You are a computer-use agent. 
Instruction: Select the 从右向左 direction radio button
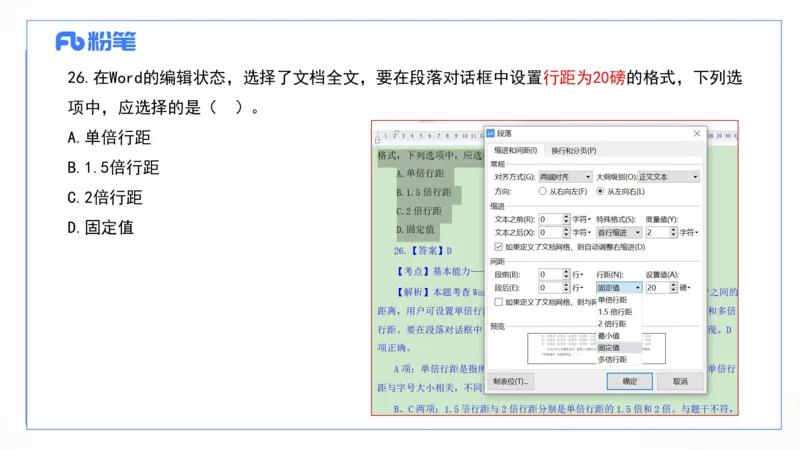tap(542, 191)
